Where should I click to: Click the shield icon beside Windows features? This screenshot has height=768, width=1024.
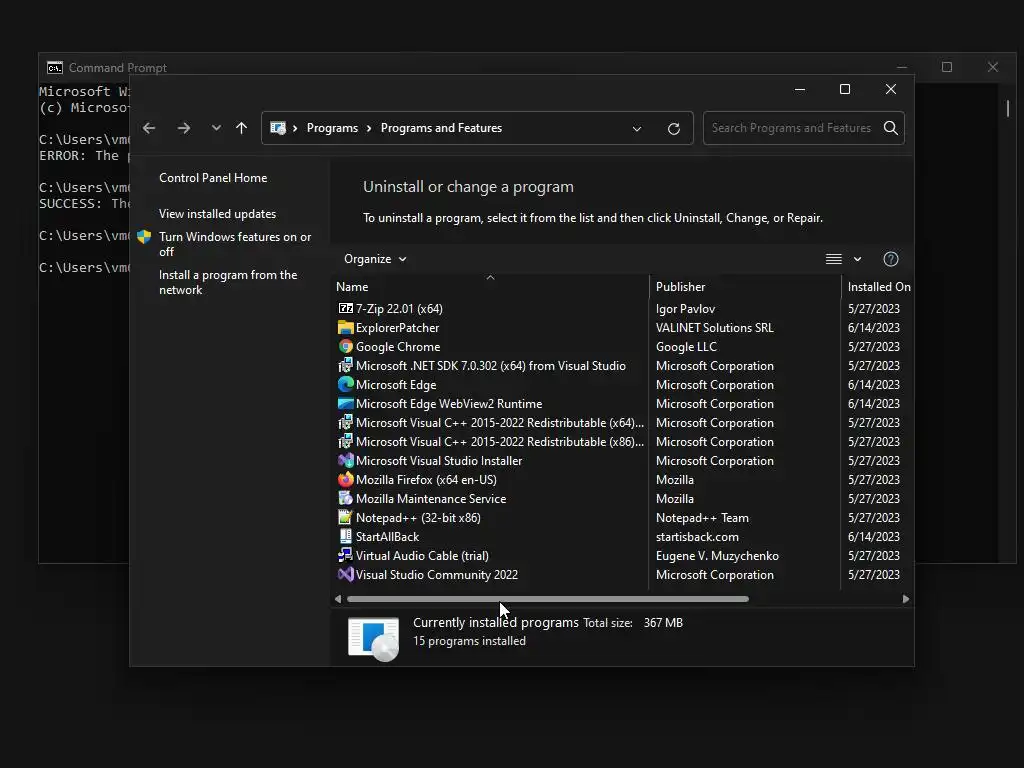tap(144, 237)
